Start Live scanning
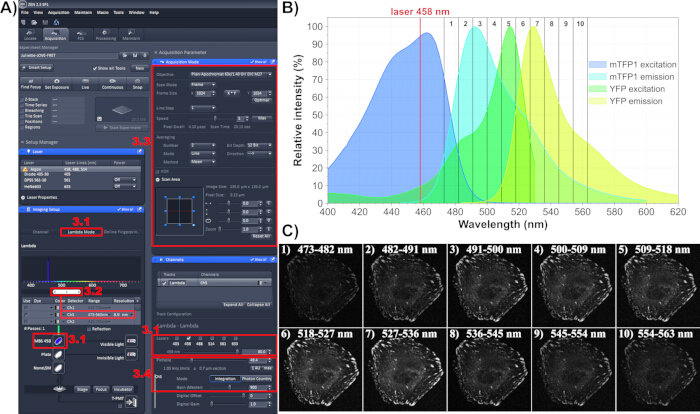 click(85, 84)
